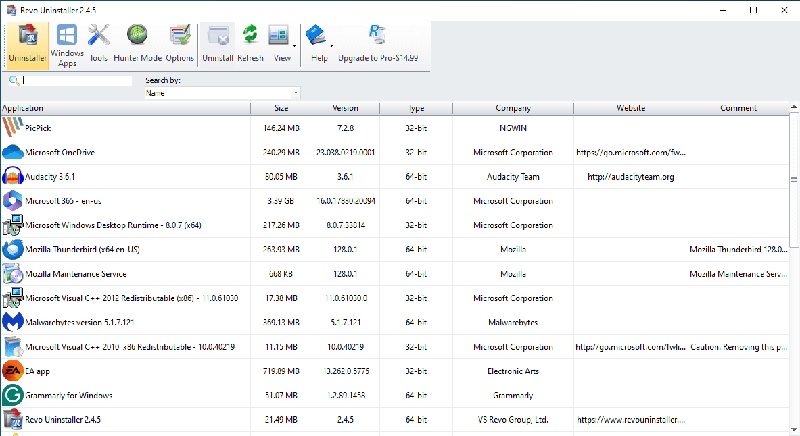Select Visual C++ 2010 Redistributable icon
This screenshot has width=800, height=436.
(12, 347)
